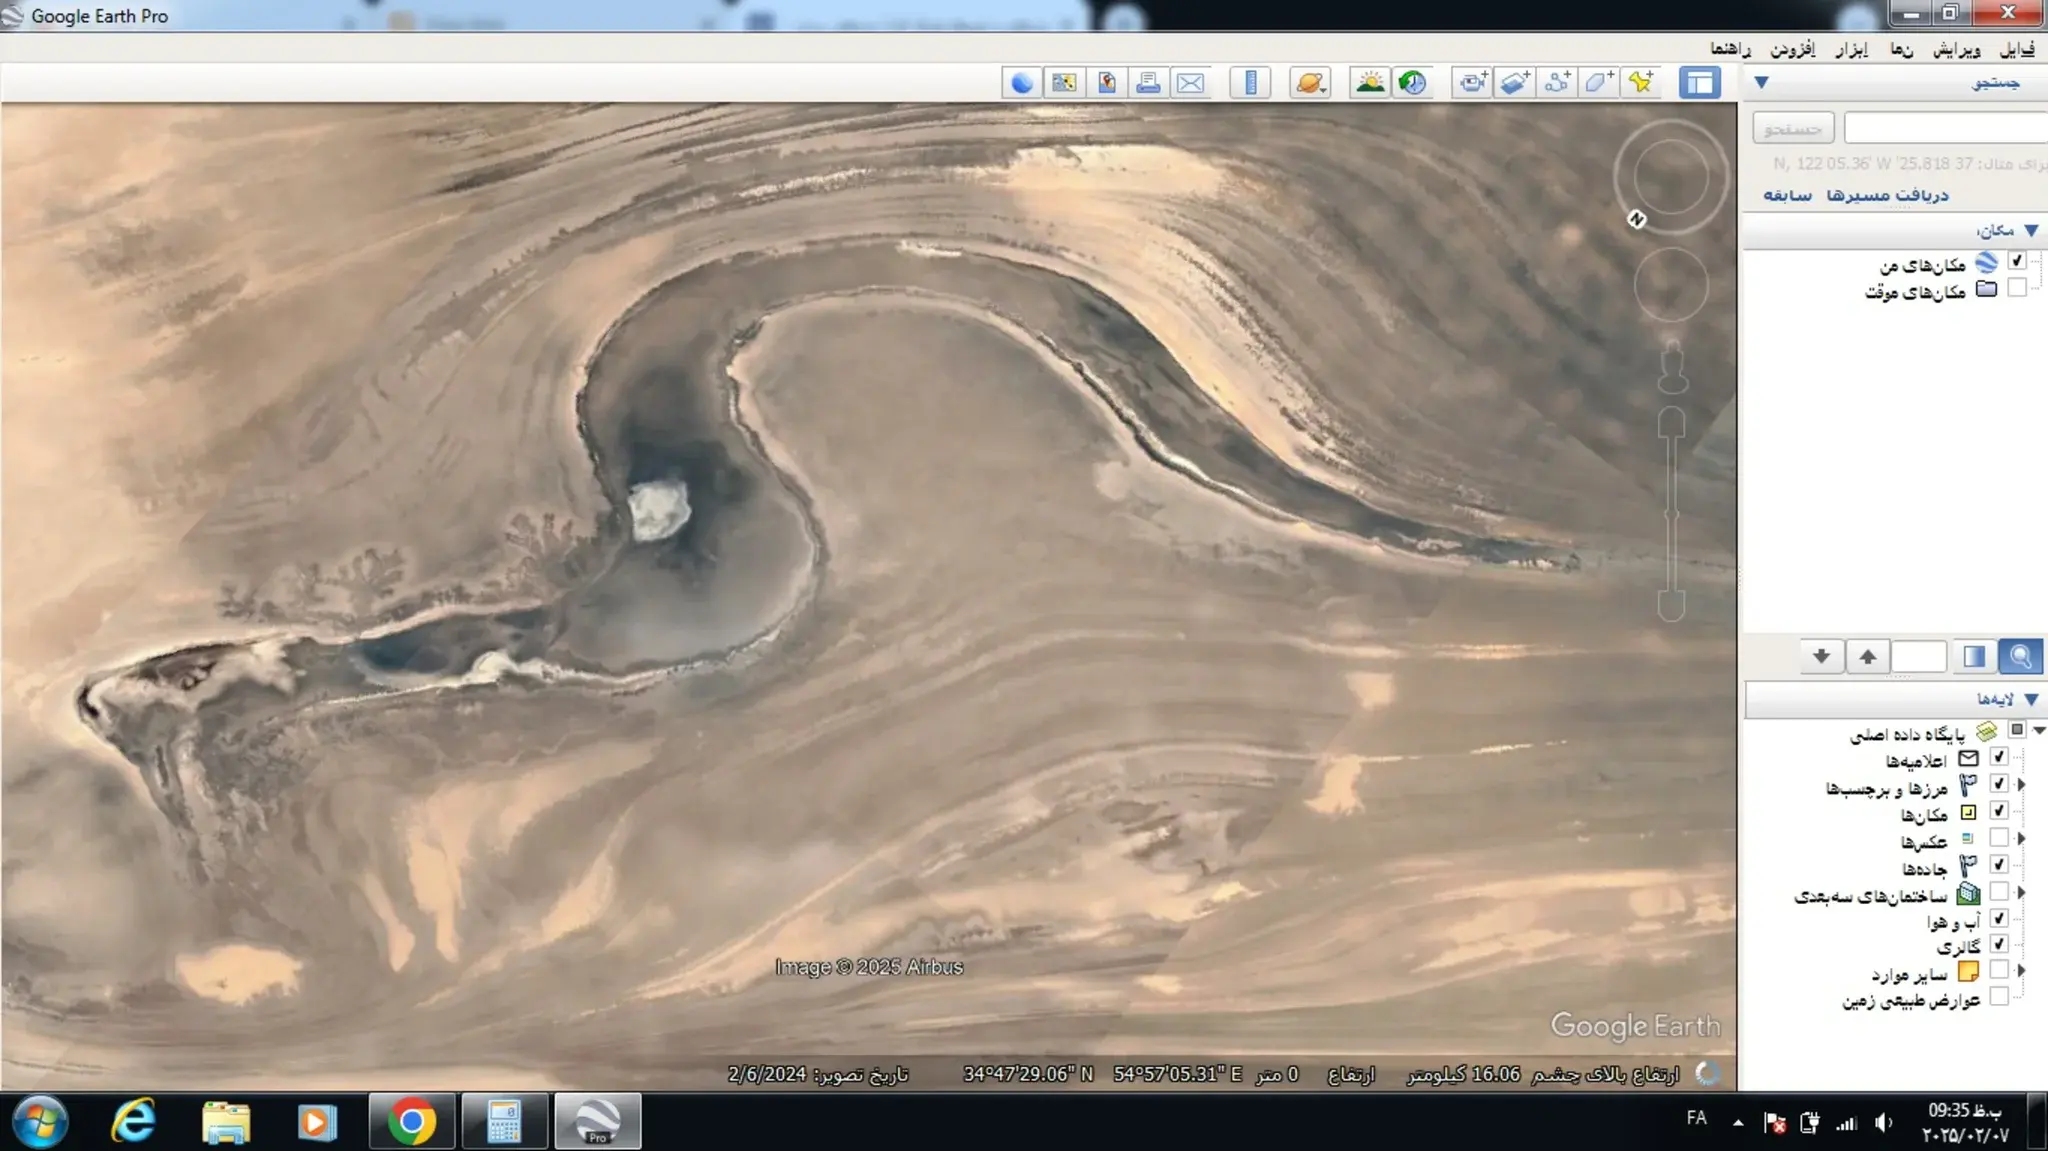Click the panel transparency toggle button
The height and width of the screenshot is (1151, 2048).
1974,656
